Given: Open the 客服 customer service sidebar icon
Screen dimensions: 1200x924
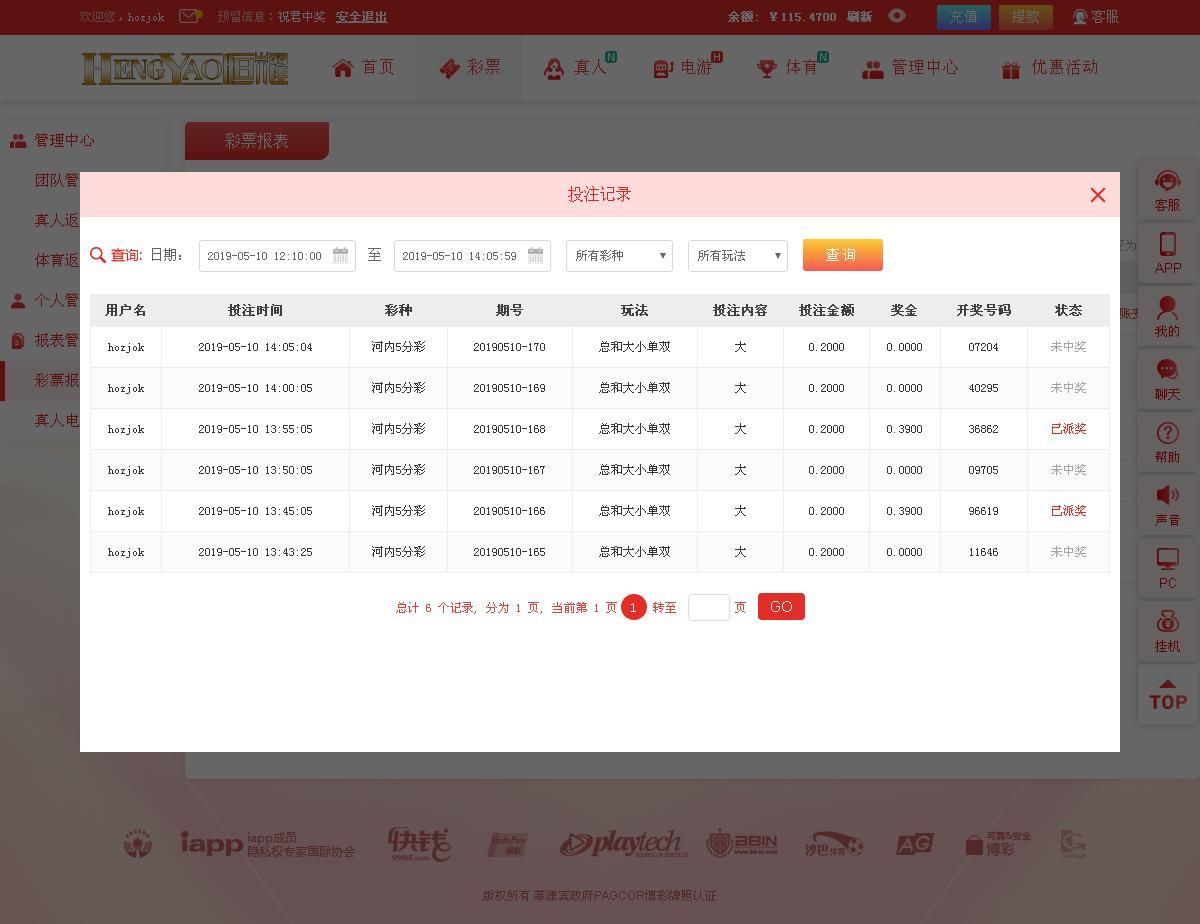Looking at the screenshot, I should (x=1167, y=190).
